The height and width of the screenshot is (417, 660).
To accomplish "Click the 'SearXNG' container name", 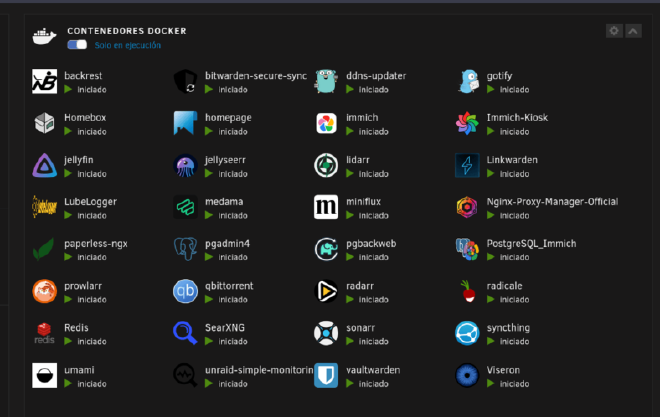I will pyautogui.click(x=225, y=328).
